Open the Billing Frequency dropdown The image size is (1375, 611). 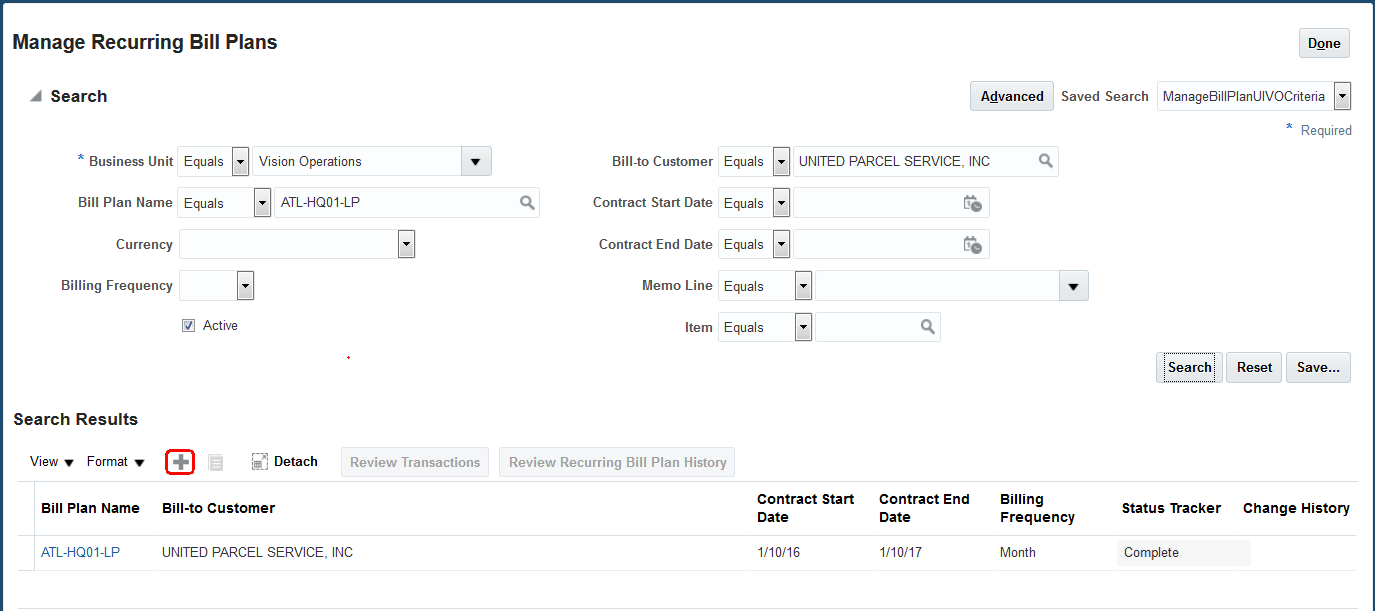pyautogui.click(x=245, y=286)
